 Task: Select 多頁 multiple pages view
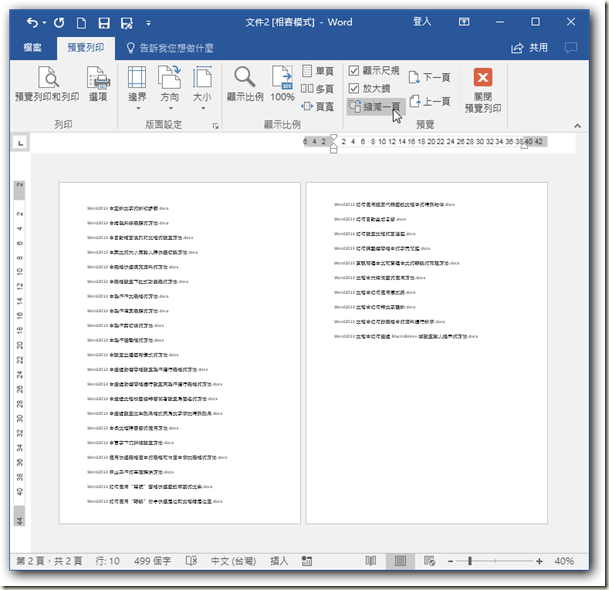point(318,89)
